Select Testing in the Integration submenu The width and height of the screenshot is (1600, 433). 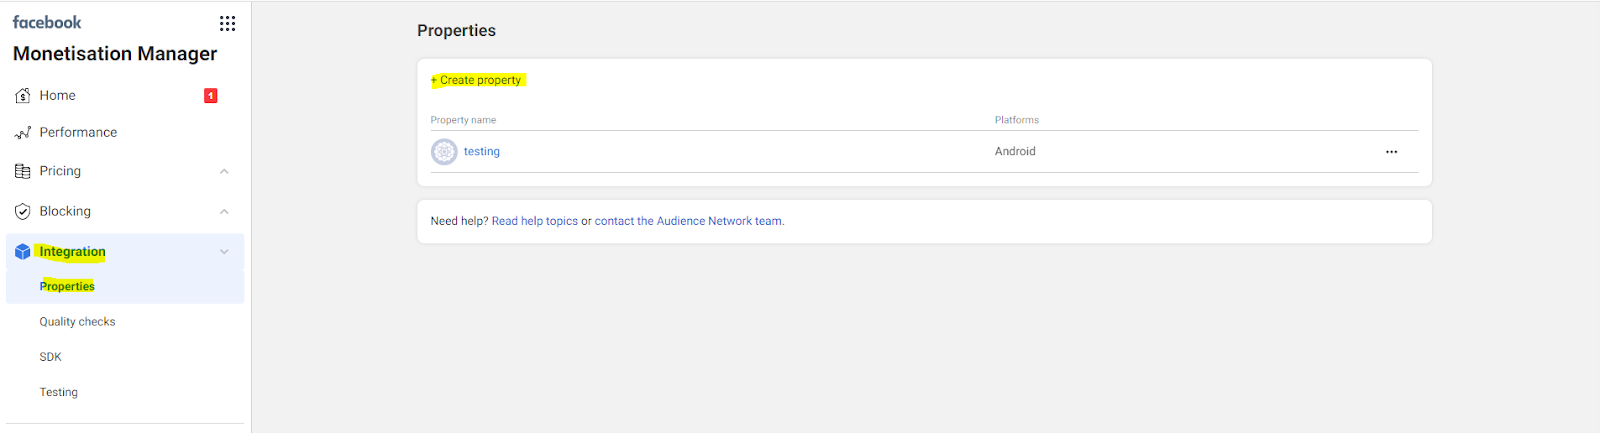[x=58, y=393]
